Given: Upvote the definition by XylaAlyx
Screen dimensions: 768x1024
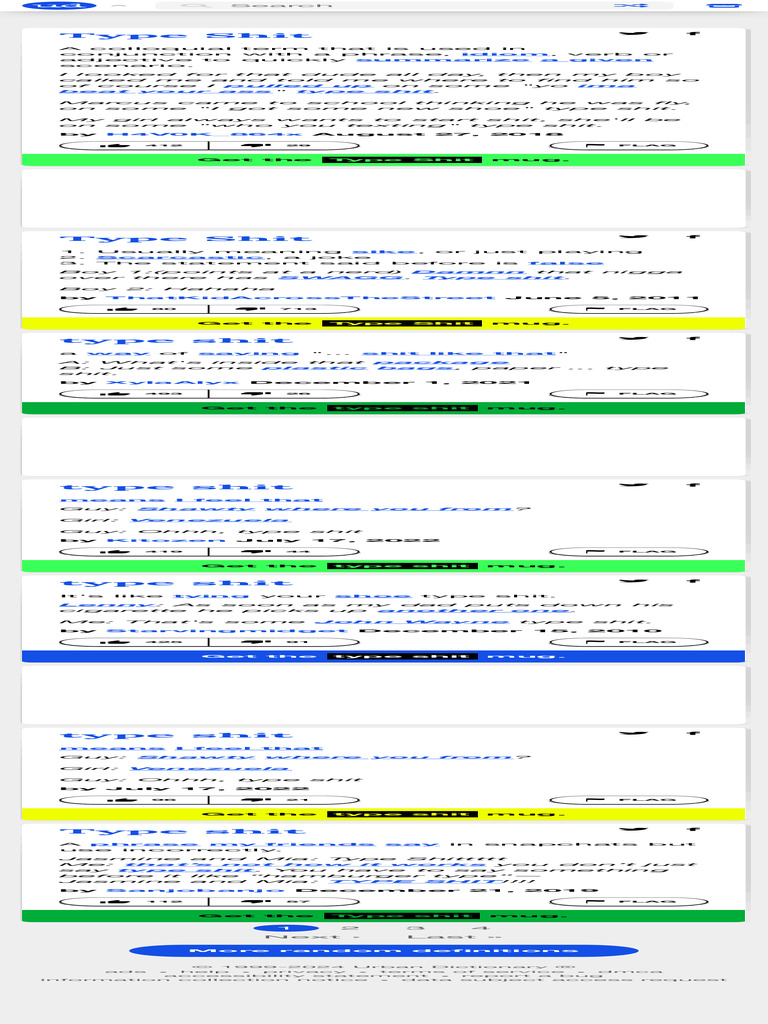Looking at the screenshot, I should pos(134,394).
